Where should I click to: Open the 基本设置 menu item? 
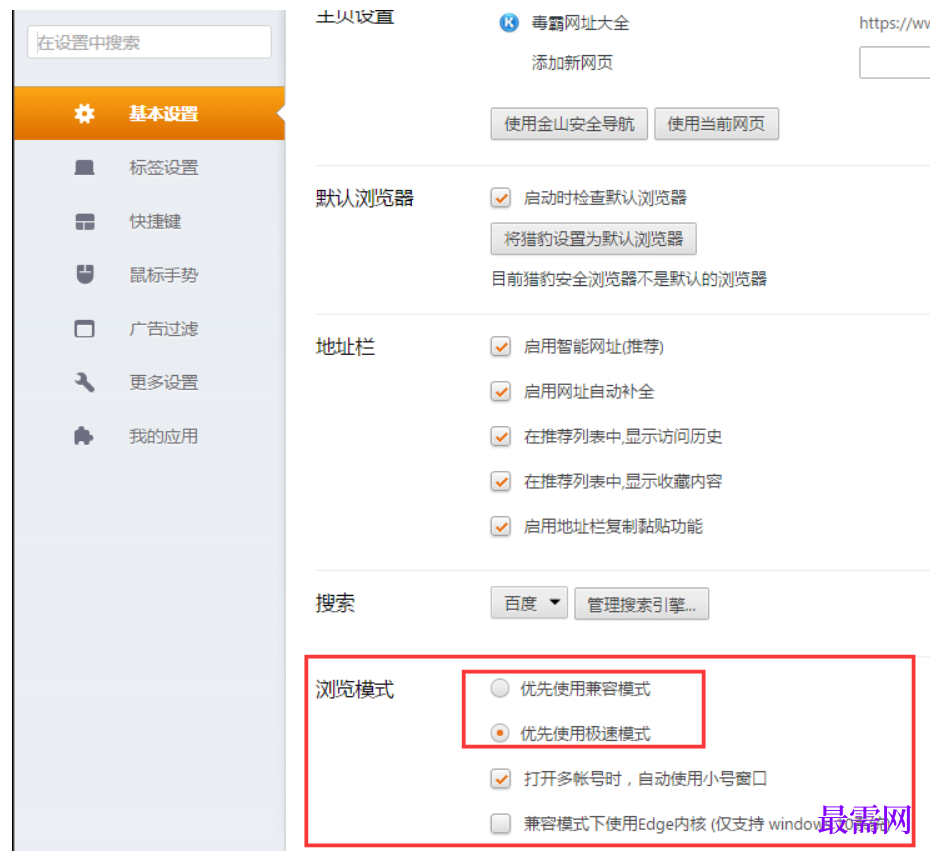click(149, 113)
